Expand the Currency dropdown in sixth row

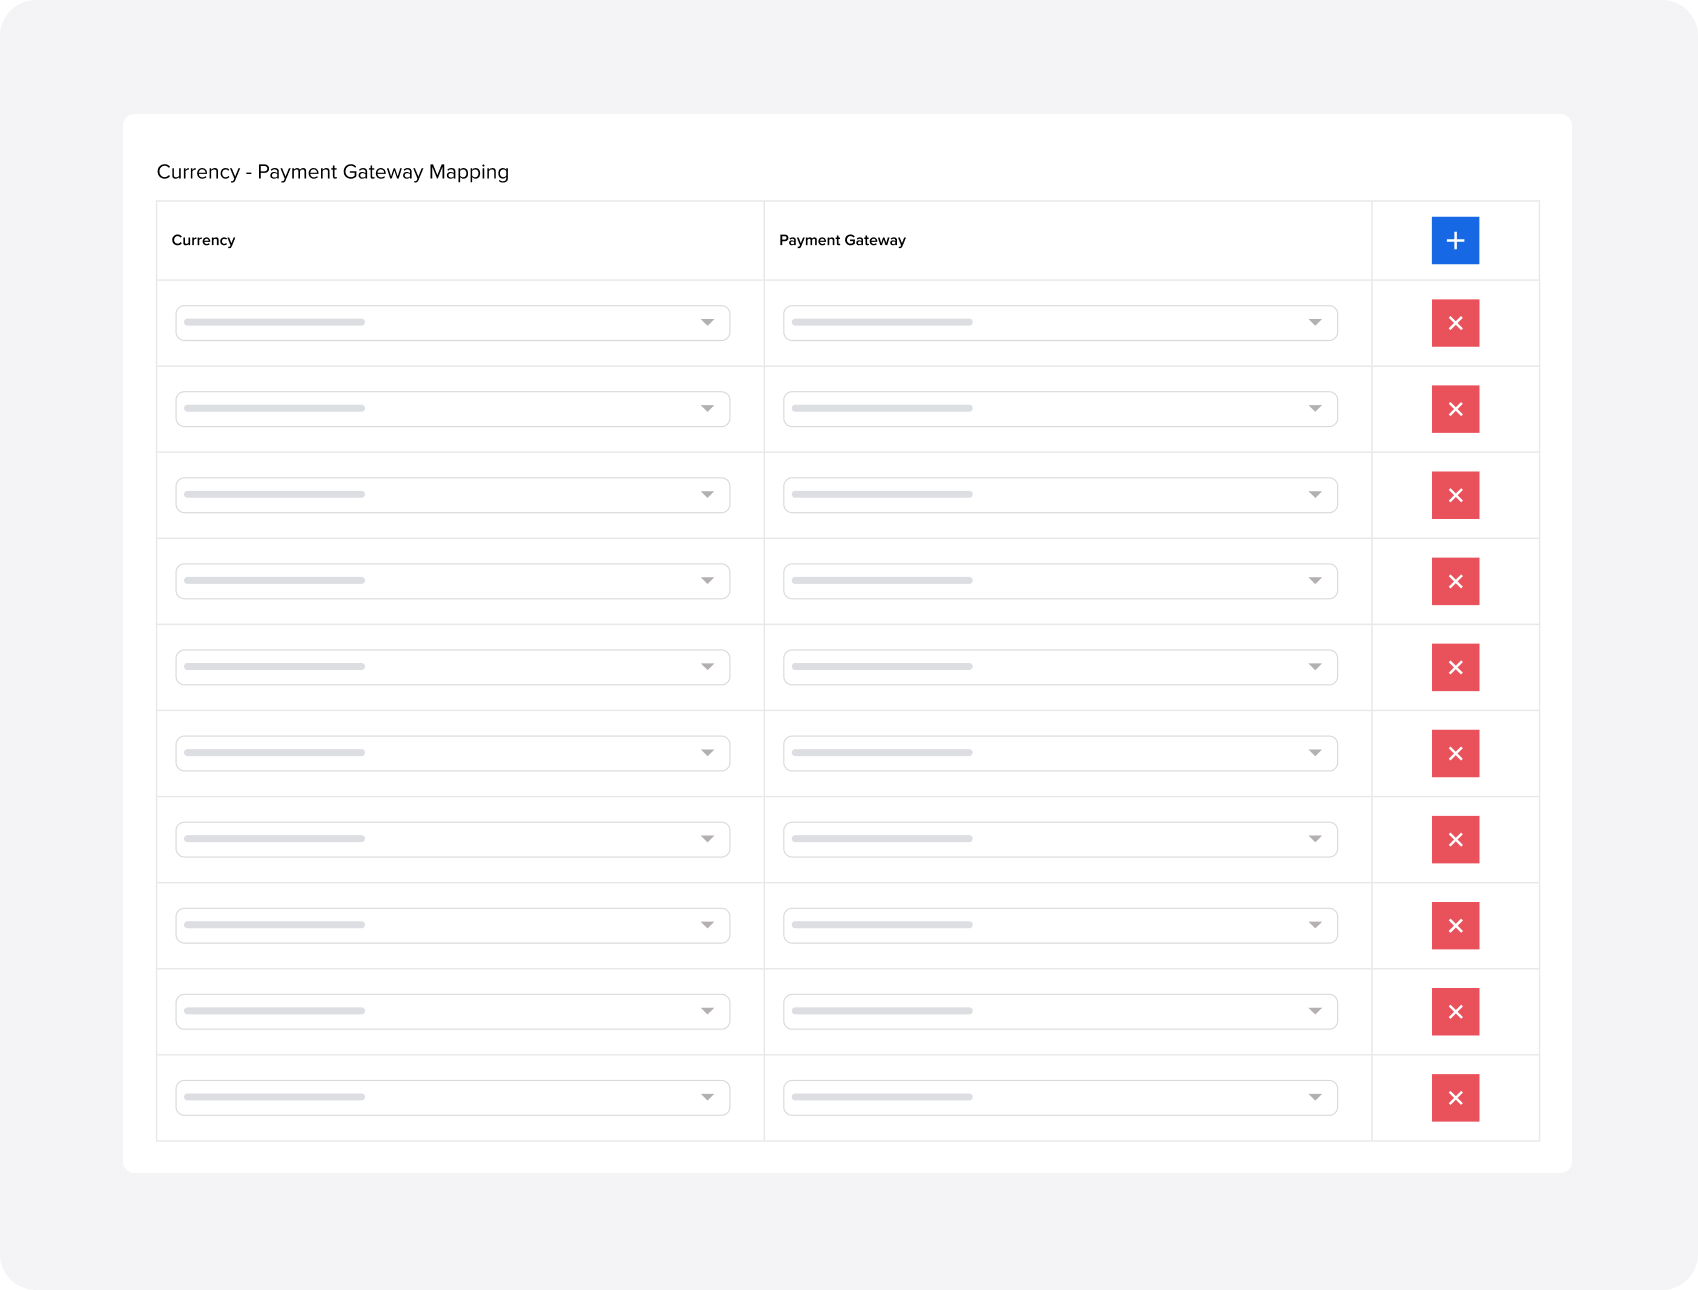(453, 753)
